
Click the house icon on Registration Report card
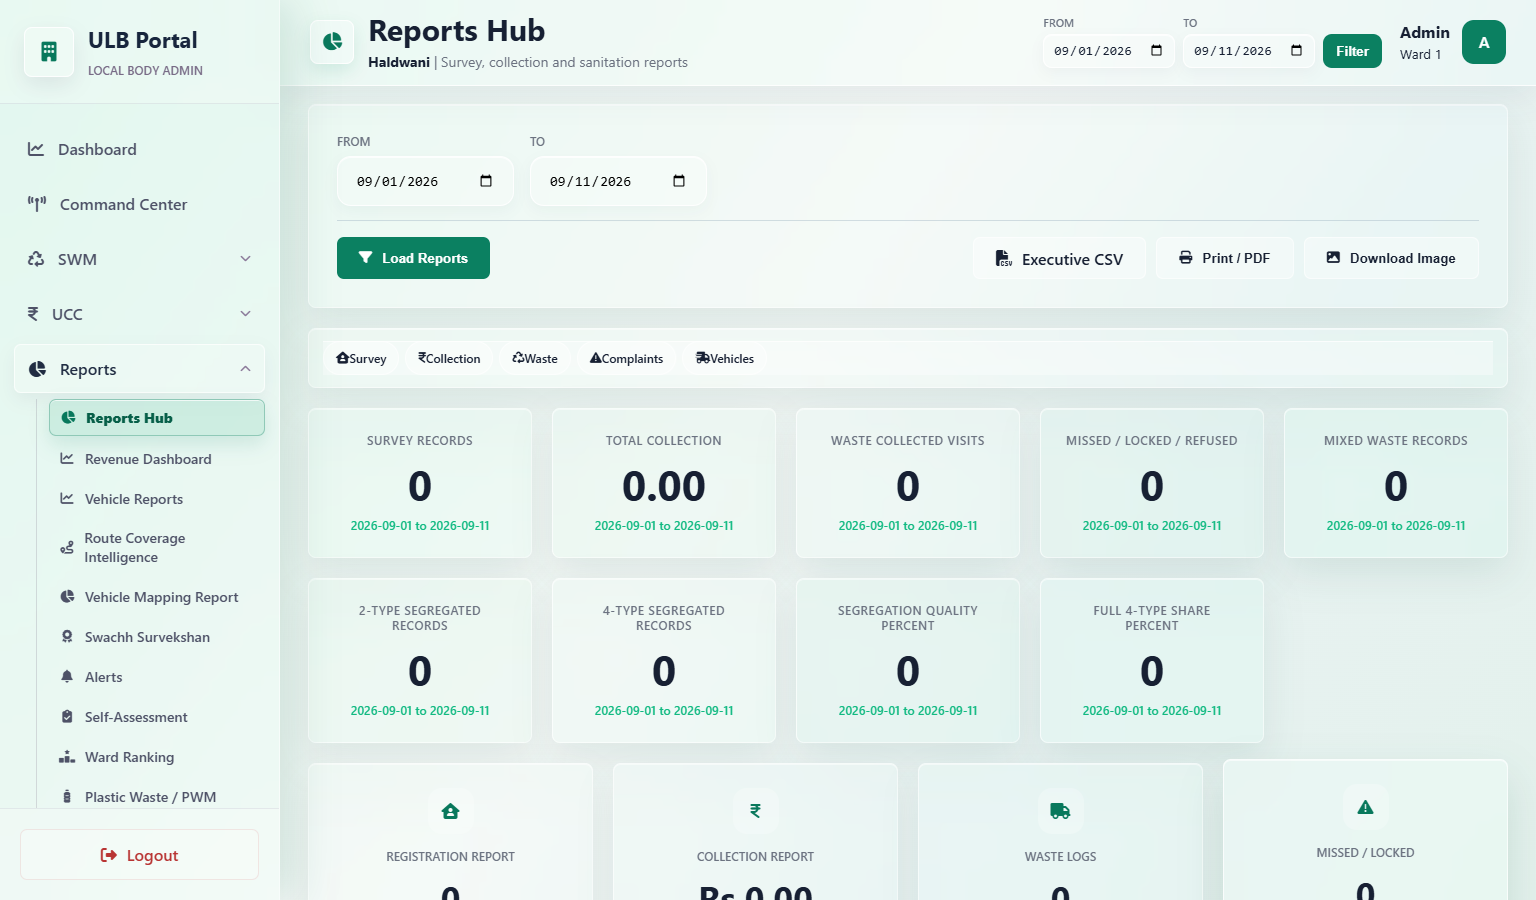click(x=450, y=811)
